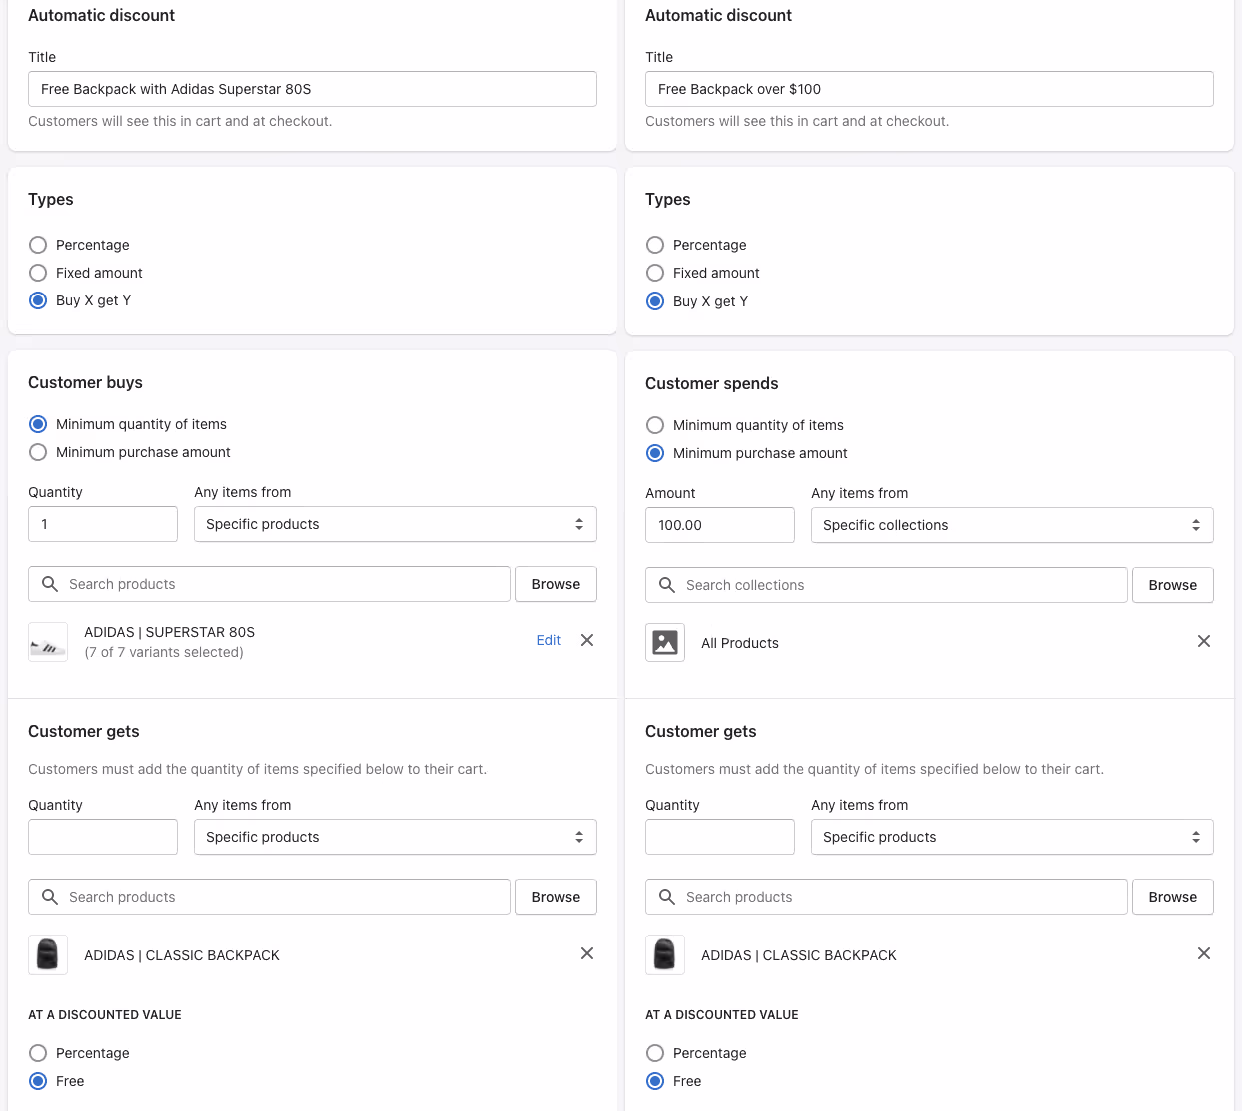Click 'All Products' collection name
1242x1111 pixels.
(x=740, y=643)
